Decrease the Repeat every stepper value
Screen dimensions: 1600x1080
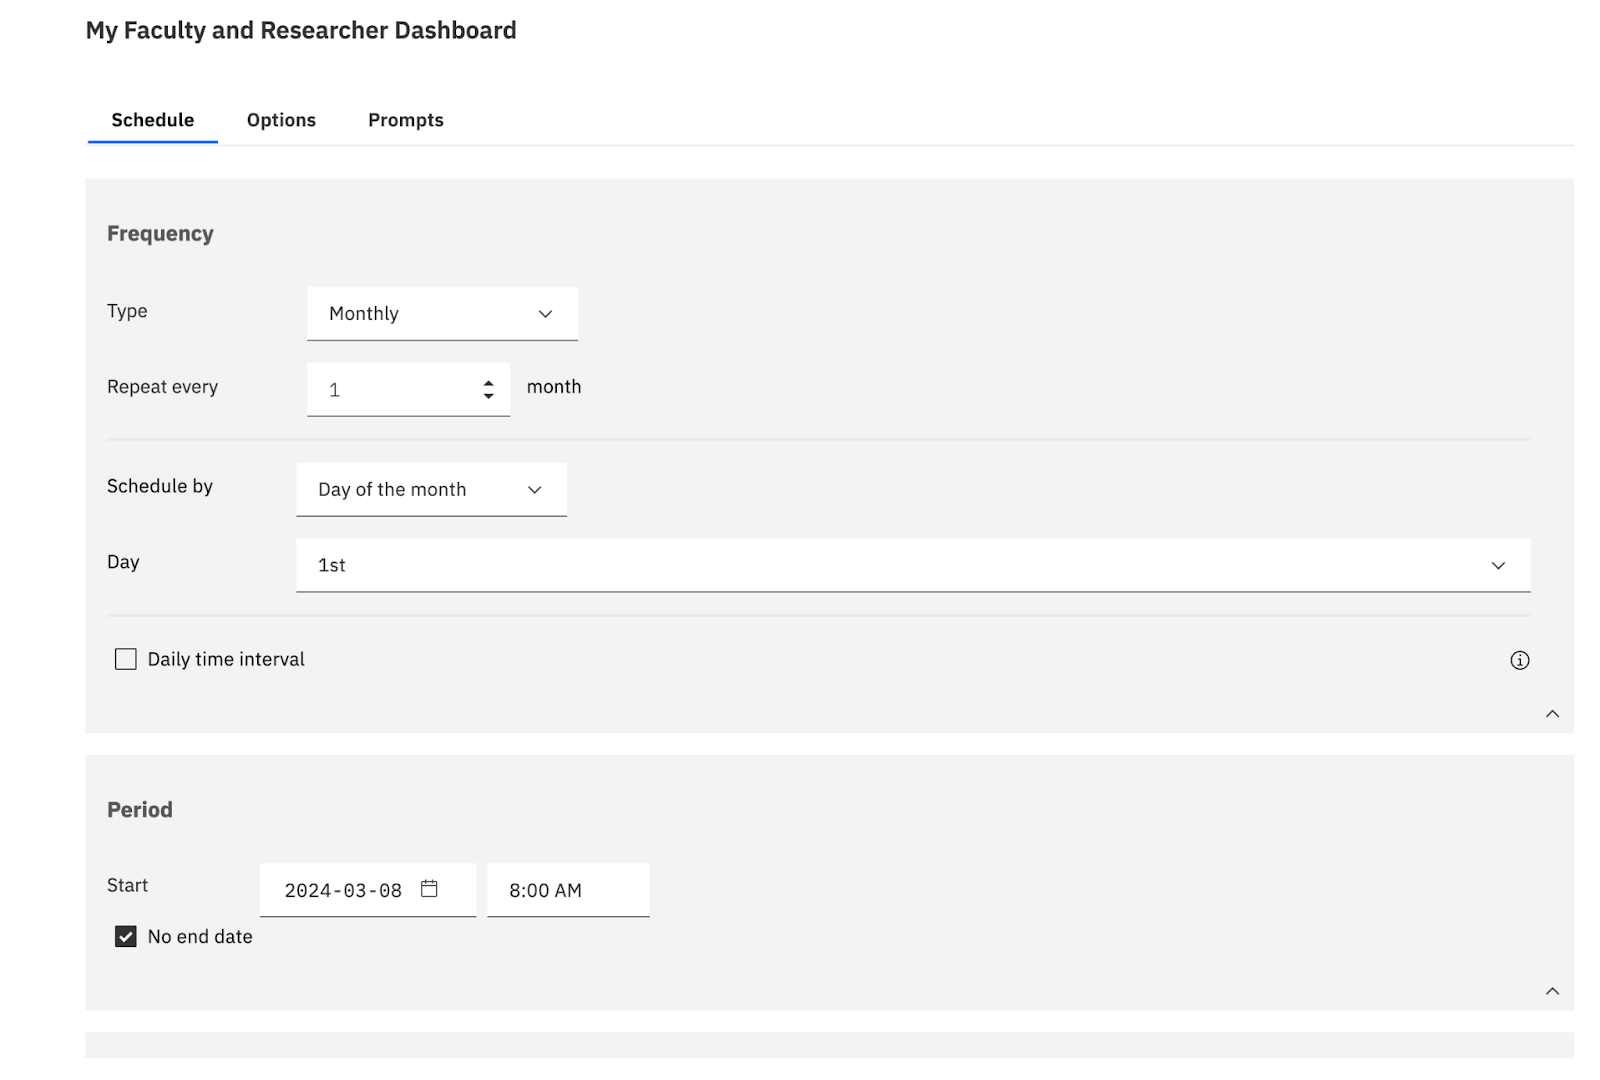(488, 396)
